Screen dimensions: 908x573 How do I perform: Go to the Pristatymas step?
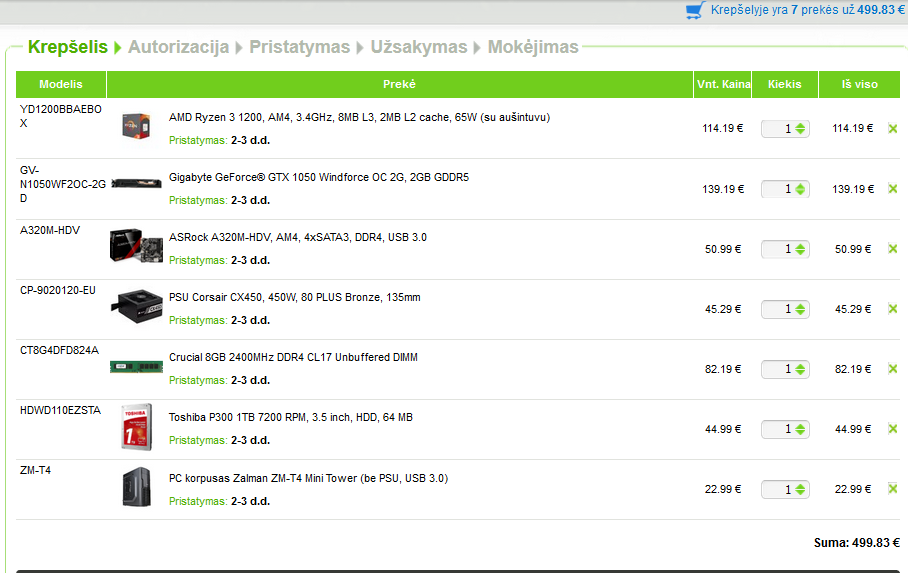coord(299,47)
